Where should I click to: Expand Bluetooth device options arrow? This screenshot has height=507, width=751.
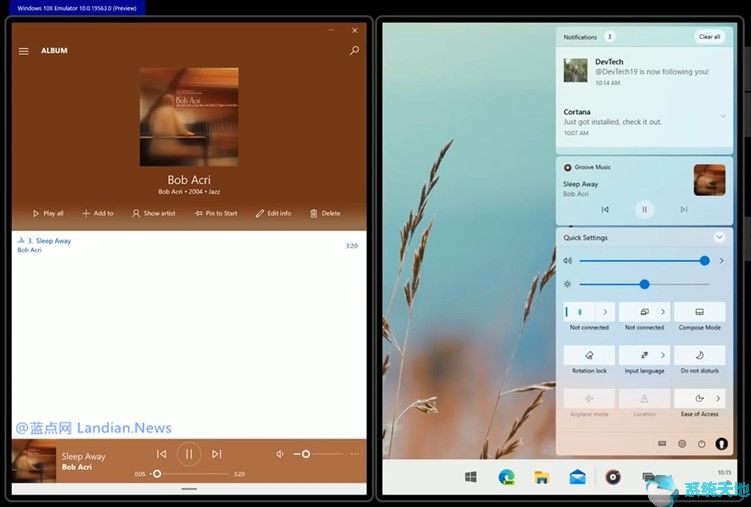pos(605,312)
